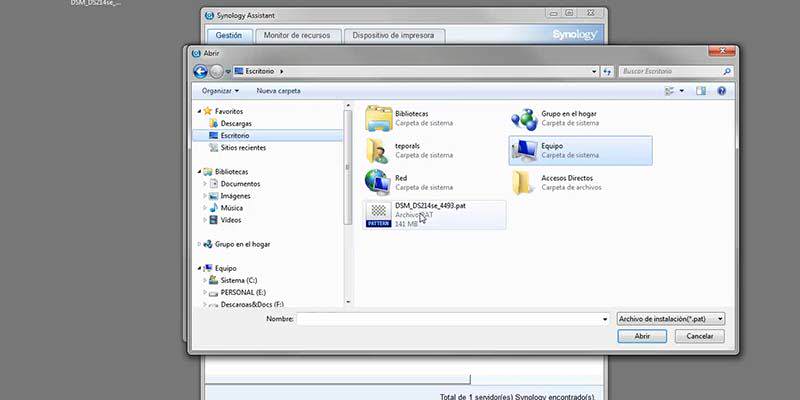Switch to Monitor de recursos tab

coord(296,36)
